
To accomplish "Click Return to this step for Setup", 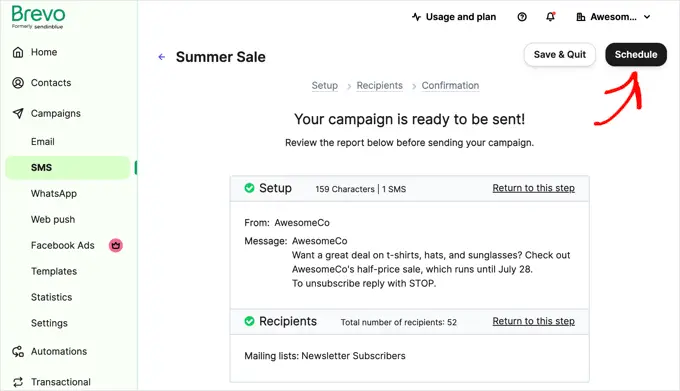I will pos(533,188).
